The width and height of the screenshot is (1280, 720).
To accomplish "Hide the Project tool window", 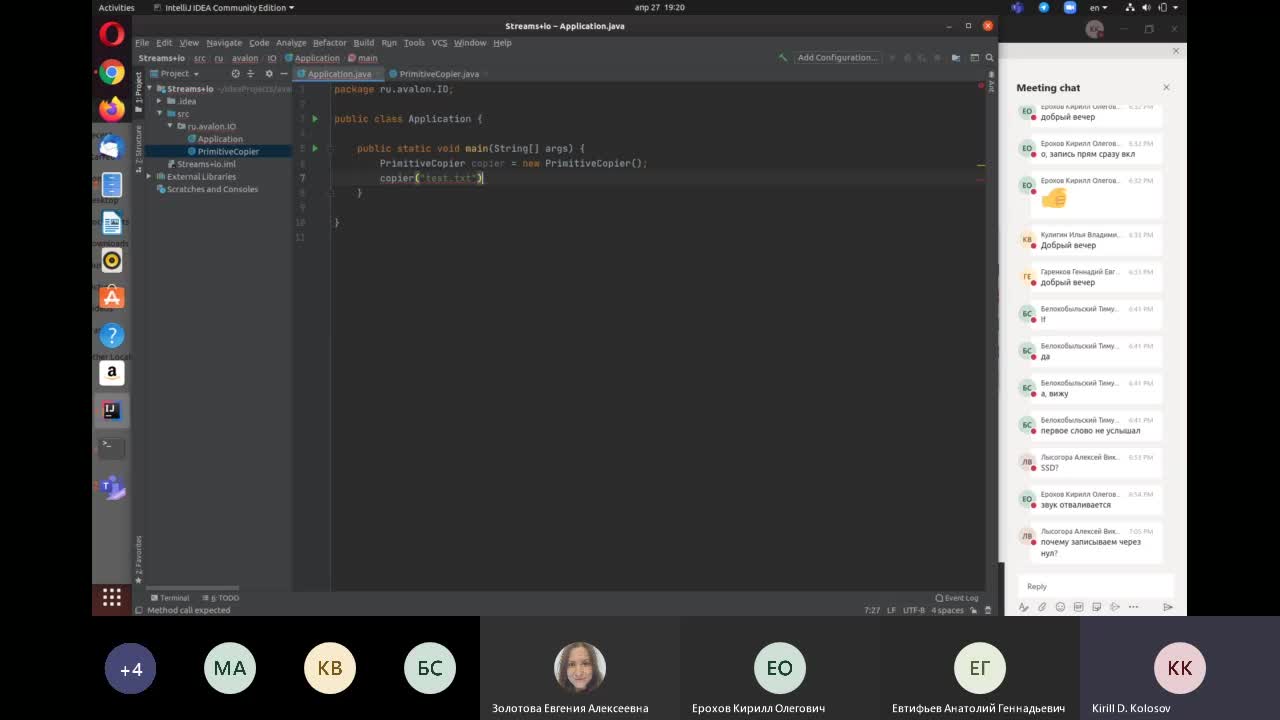I will (284, 74).
